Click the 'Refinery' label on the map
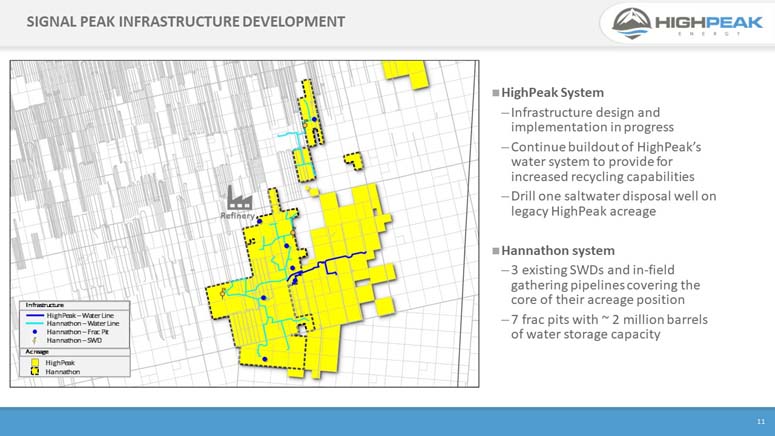The image size is (775, 436). pos(237,216)
